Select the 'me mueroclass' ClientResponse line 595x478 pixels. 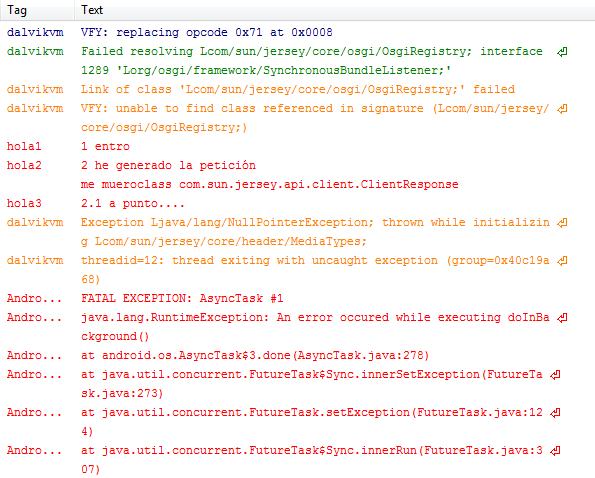click(270, 185)
